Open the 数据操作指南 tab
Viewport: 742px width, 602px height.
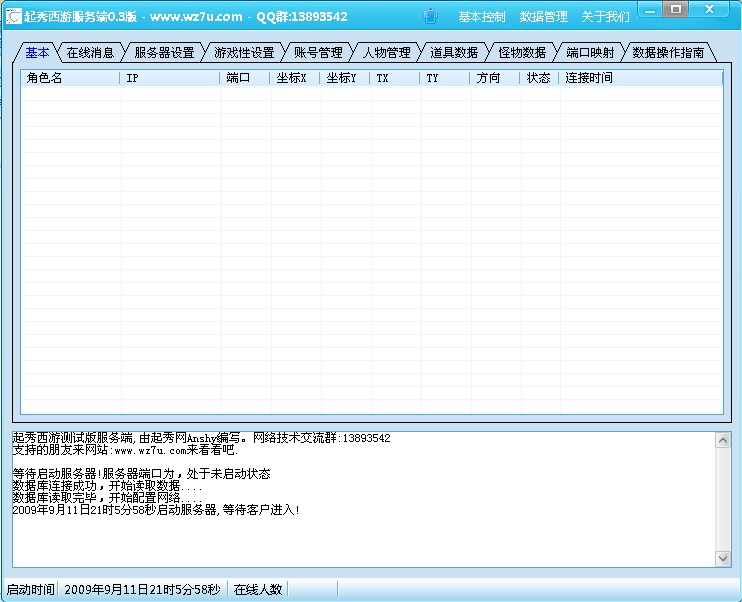668,53
